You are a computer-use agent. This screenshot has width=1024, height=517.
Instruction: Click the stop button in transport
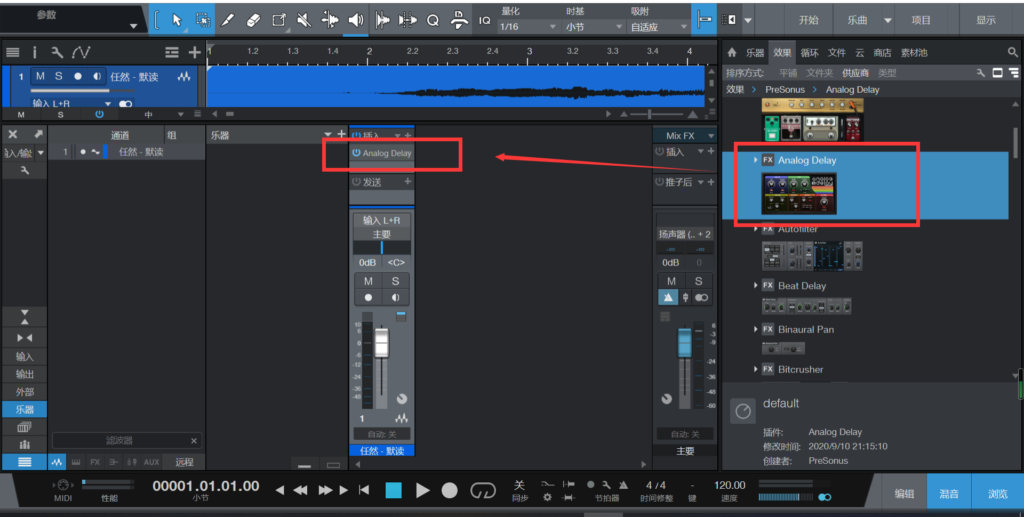coord(394,490)
